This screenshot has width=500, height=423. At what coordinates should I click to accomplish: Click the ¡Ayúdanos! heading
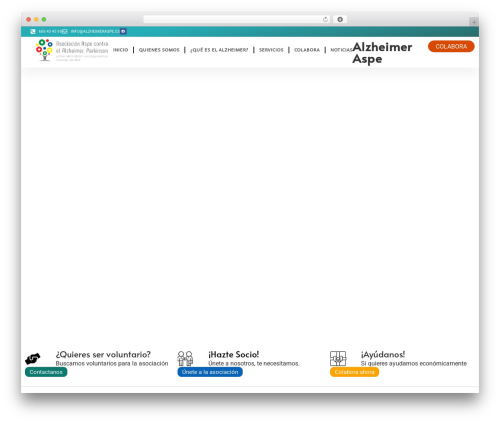click(383, 354)
